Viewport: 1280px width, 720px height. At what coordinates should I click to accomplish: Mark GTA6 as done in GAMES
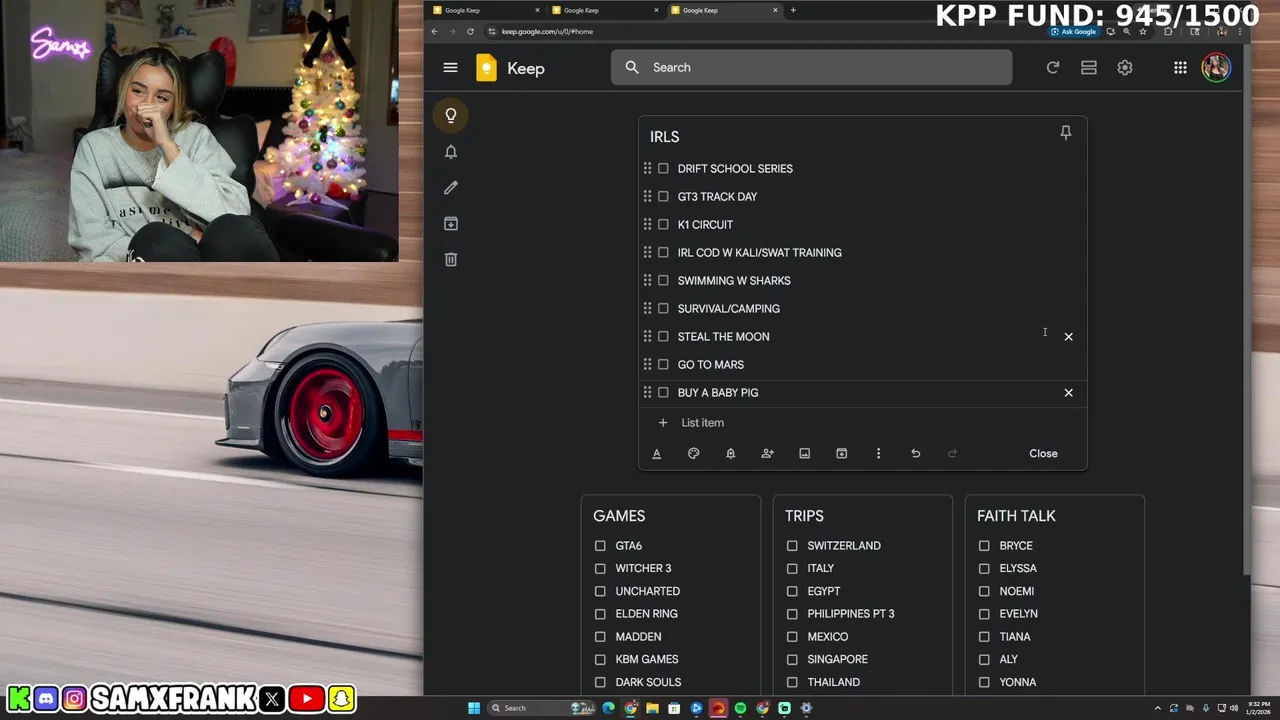click(x=600, y=545)
